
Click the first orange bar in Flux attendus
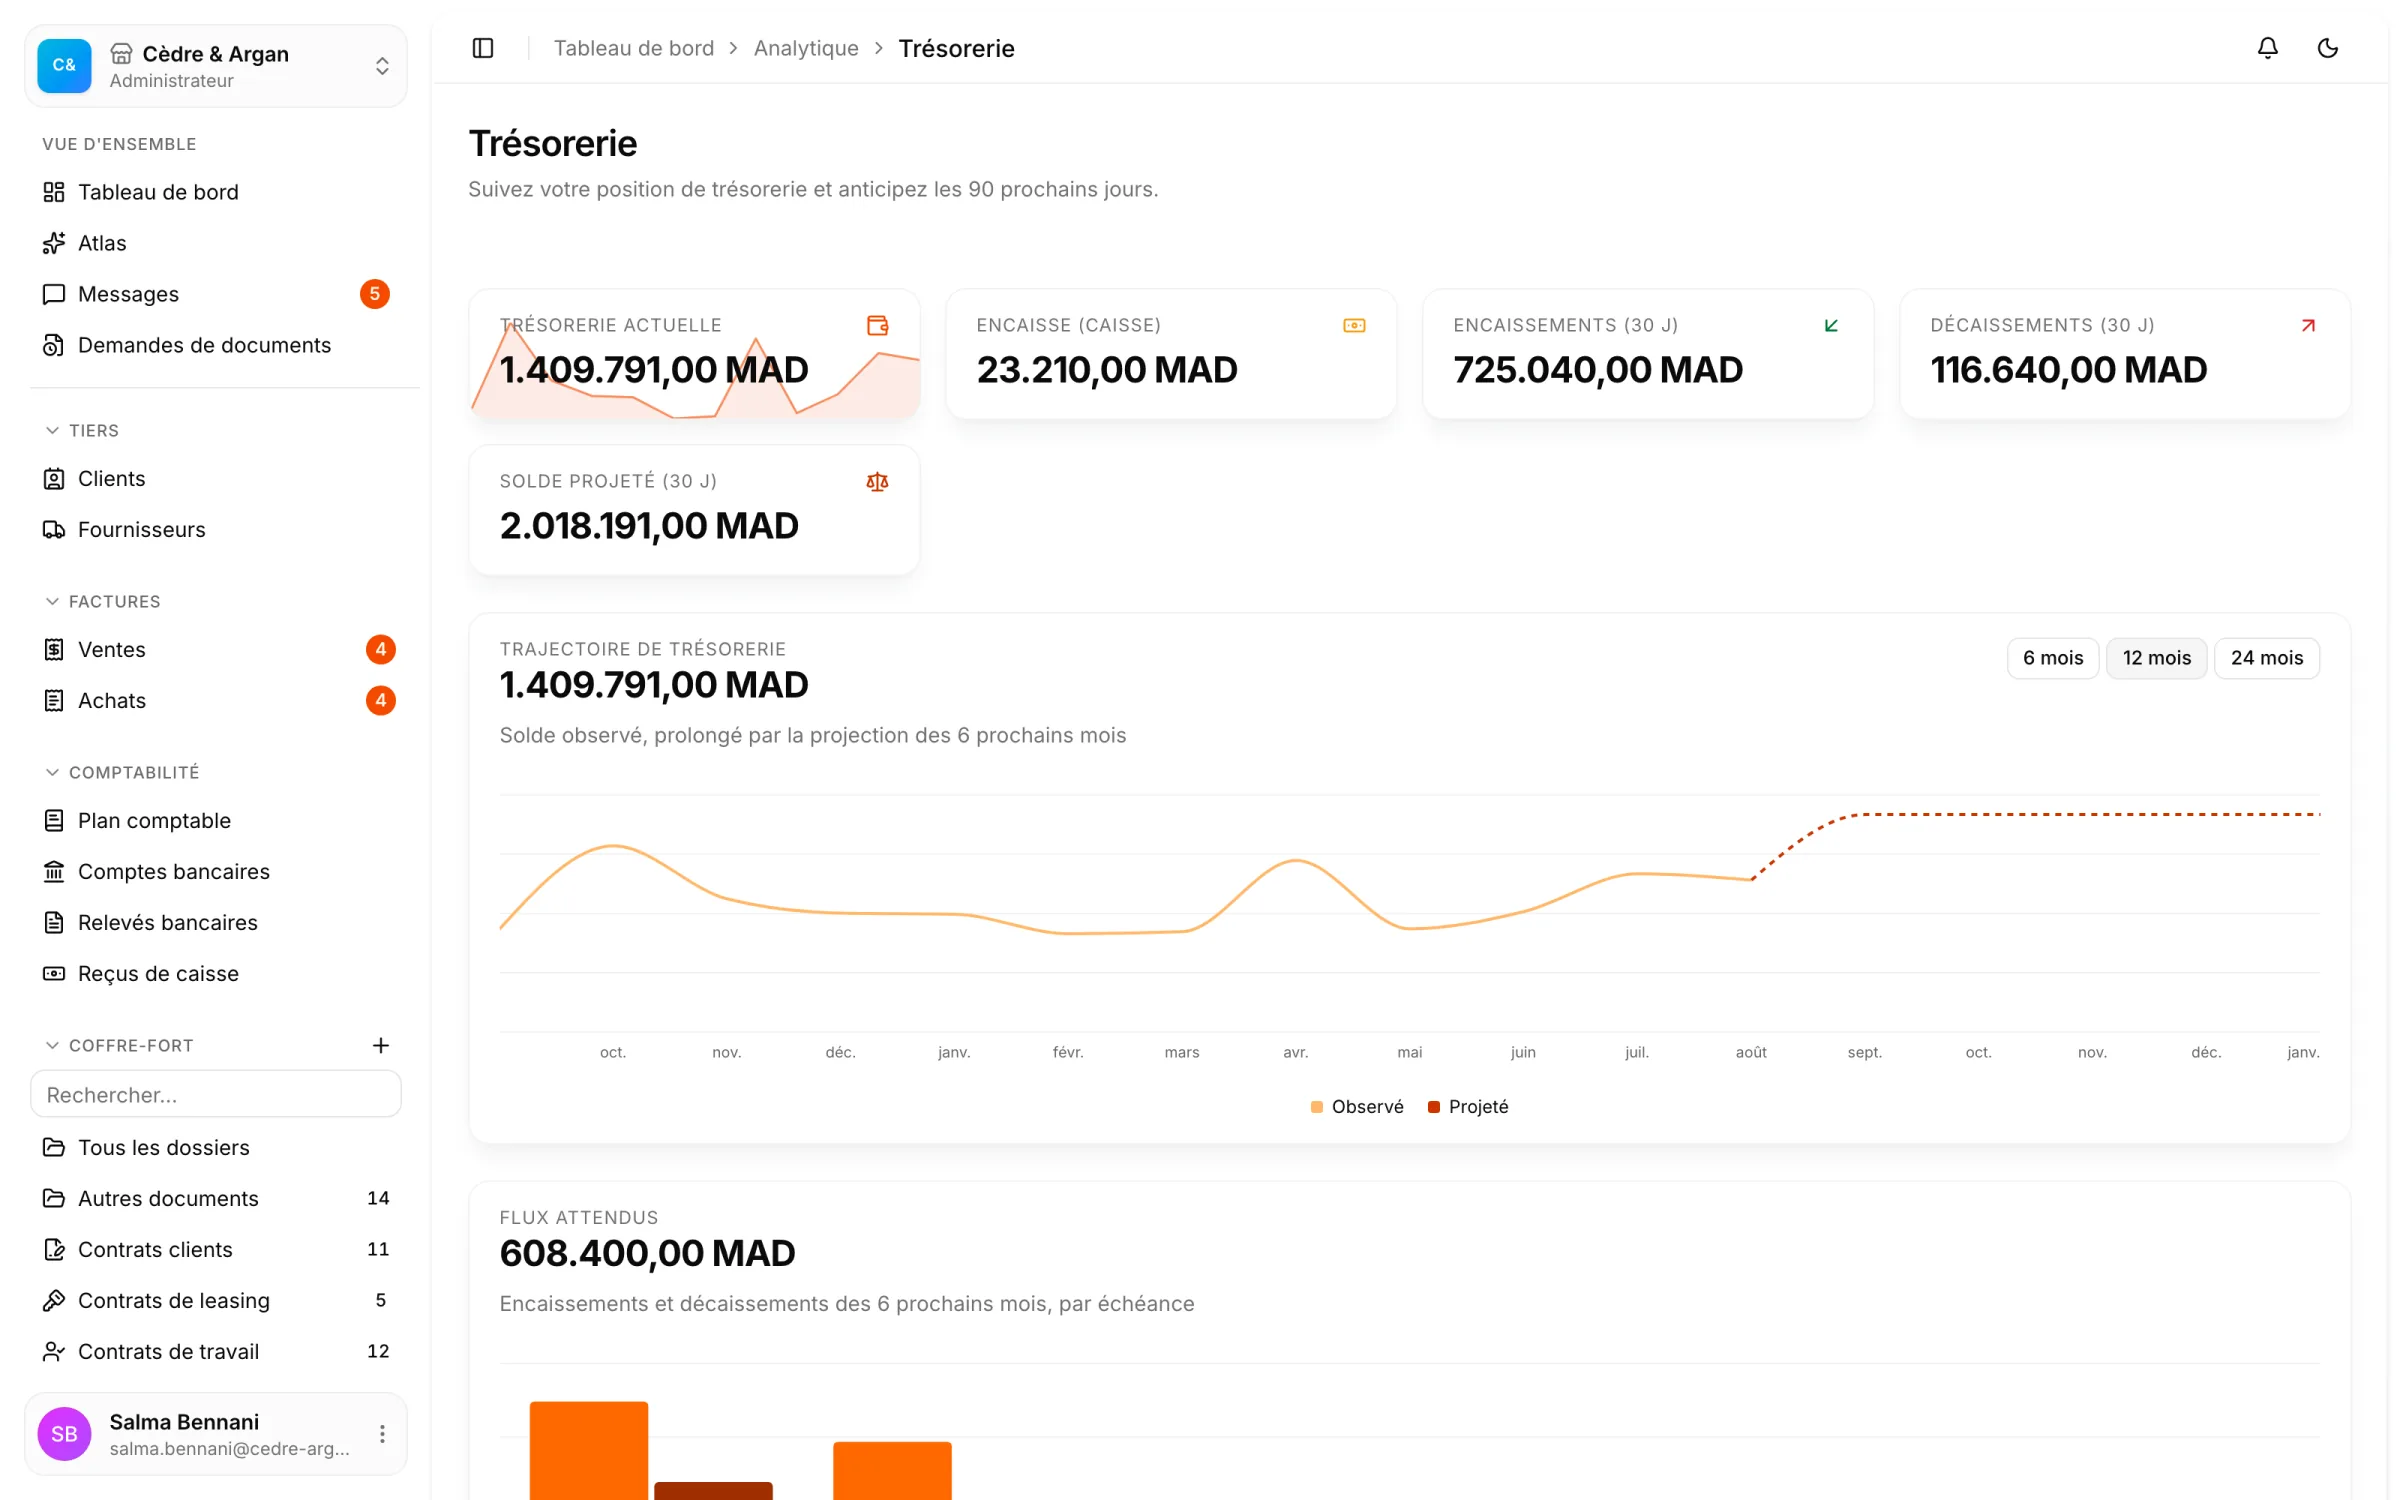point(589,1450)
